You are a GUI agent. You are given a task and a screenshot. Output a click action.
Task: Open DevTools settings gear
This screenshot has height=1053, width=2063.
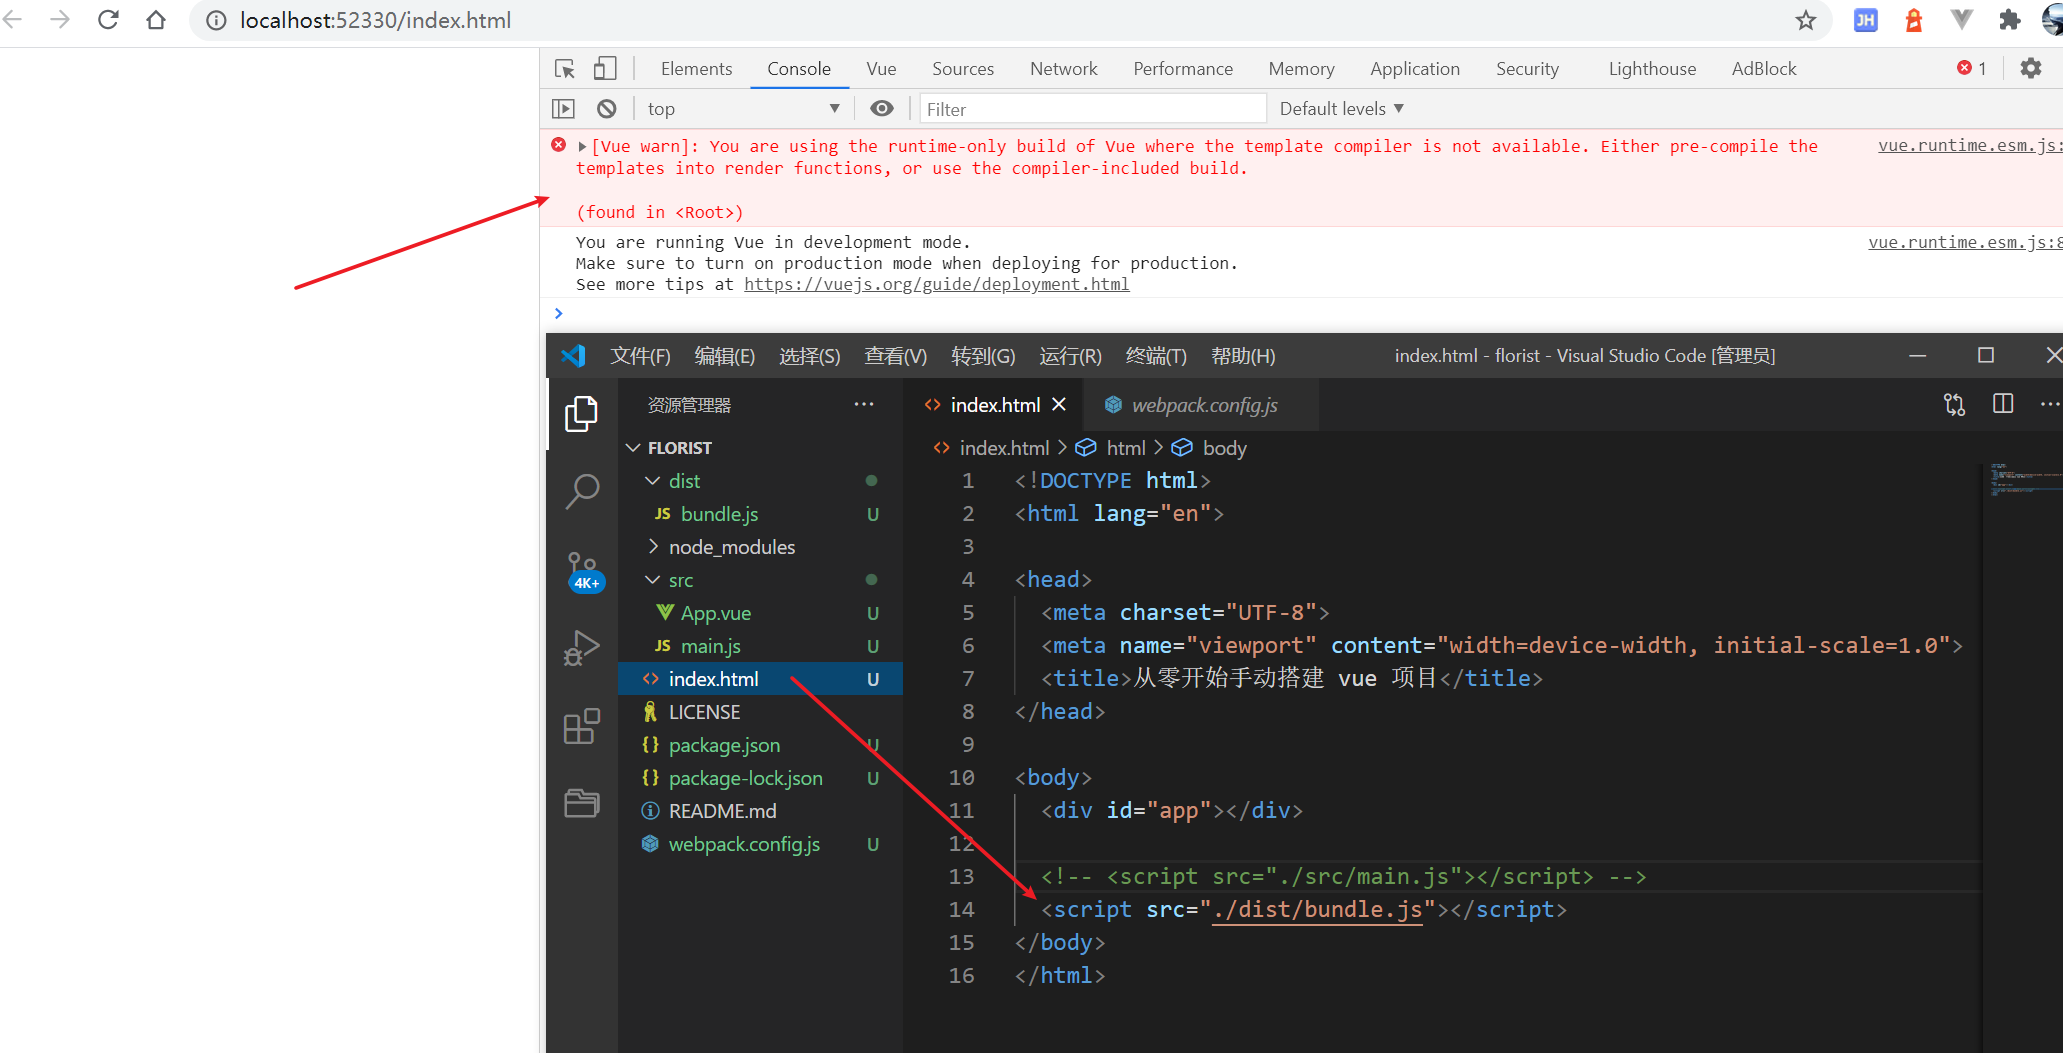coord(2030,68)
